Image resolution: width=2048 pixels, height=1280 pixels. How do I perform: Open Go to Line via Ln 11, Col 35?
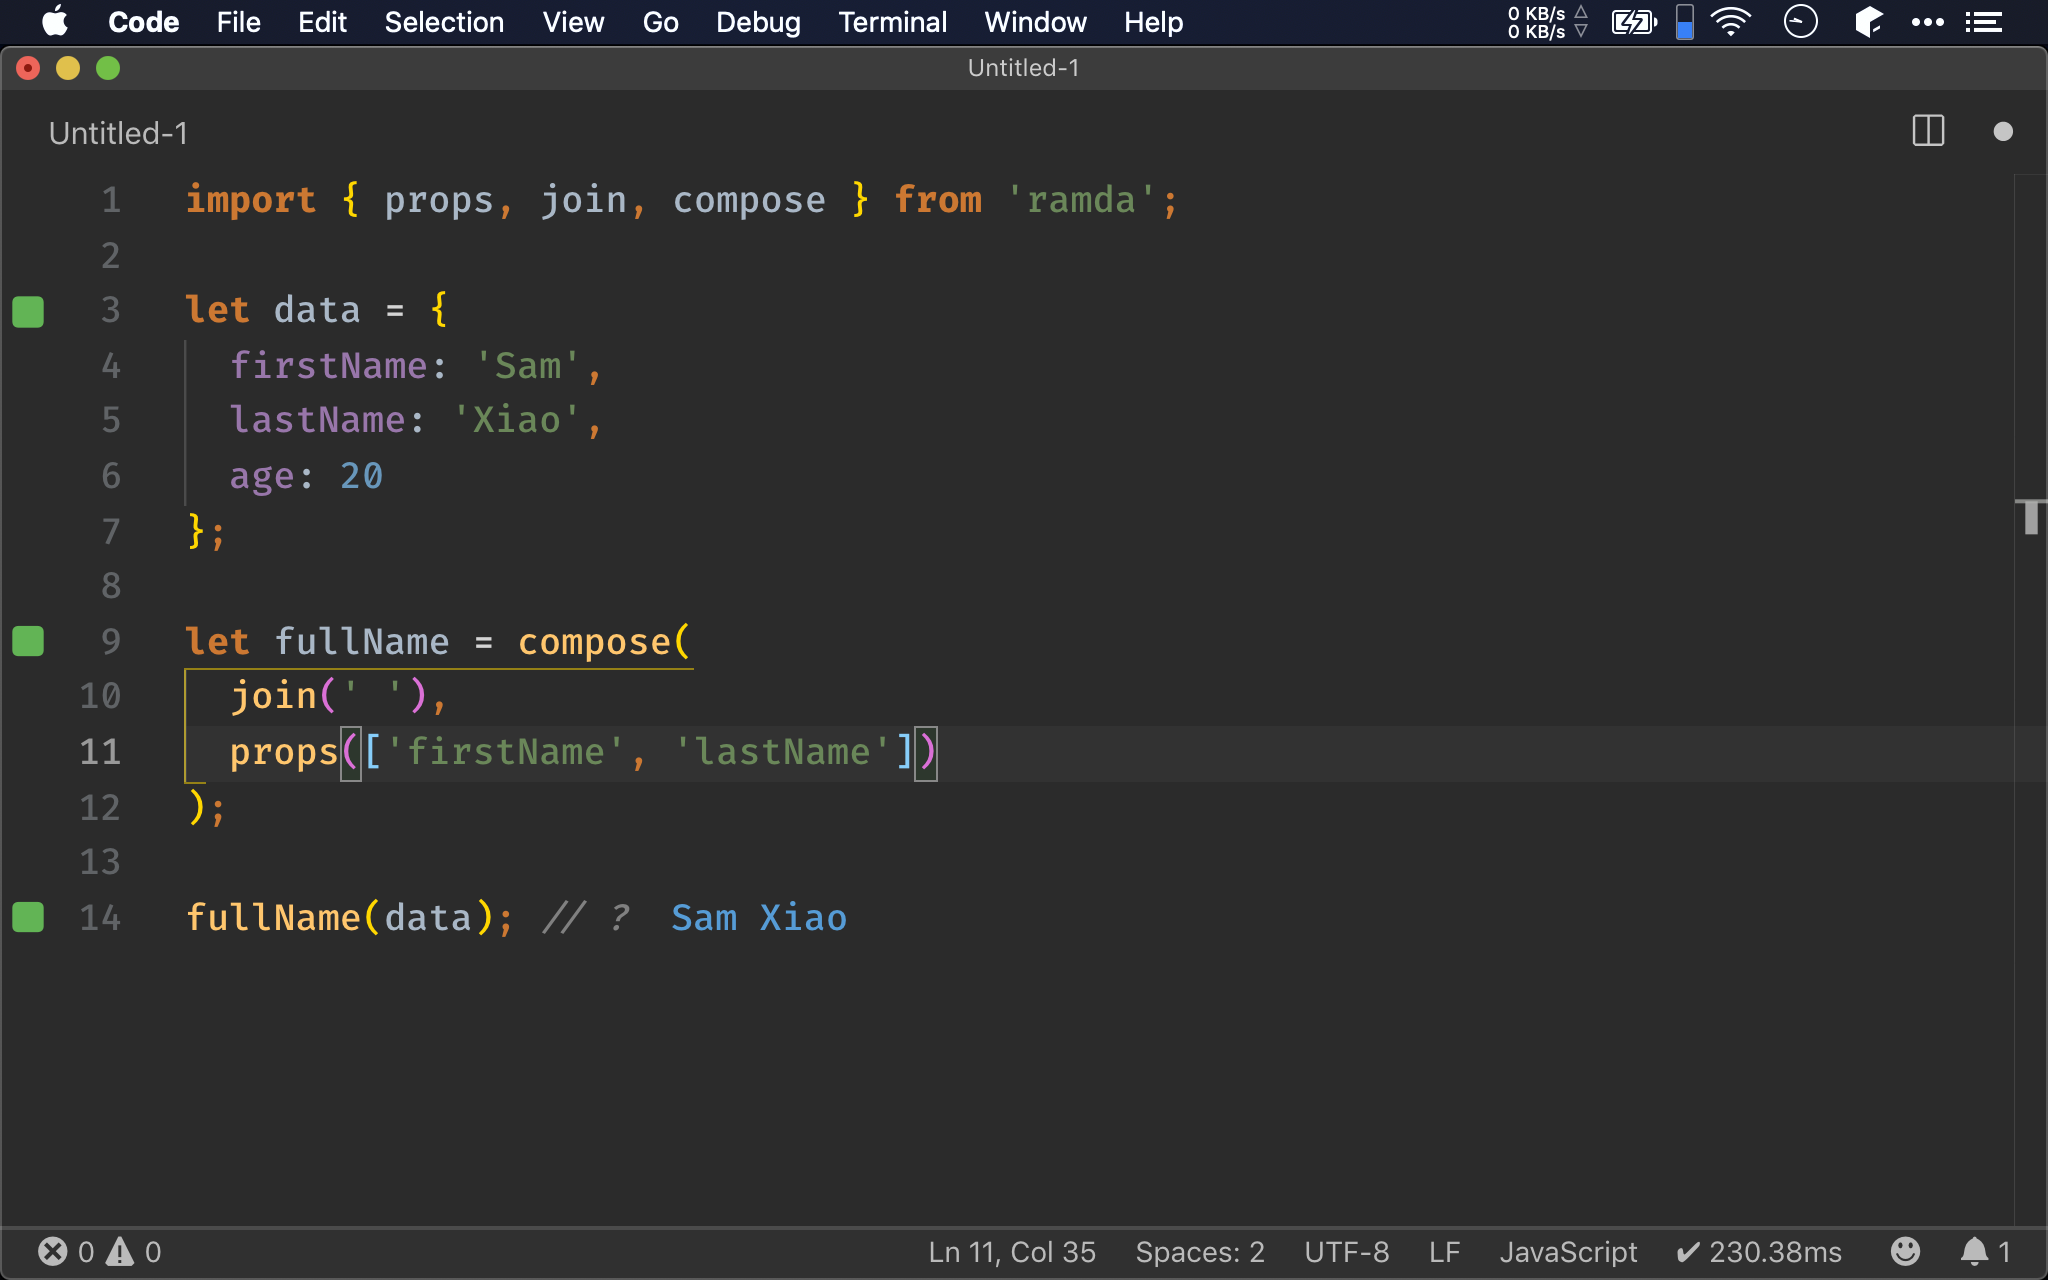pos(1012,1252)
